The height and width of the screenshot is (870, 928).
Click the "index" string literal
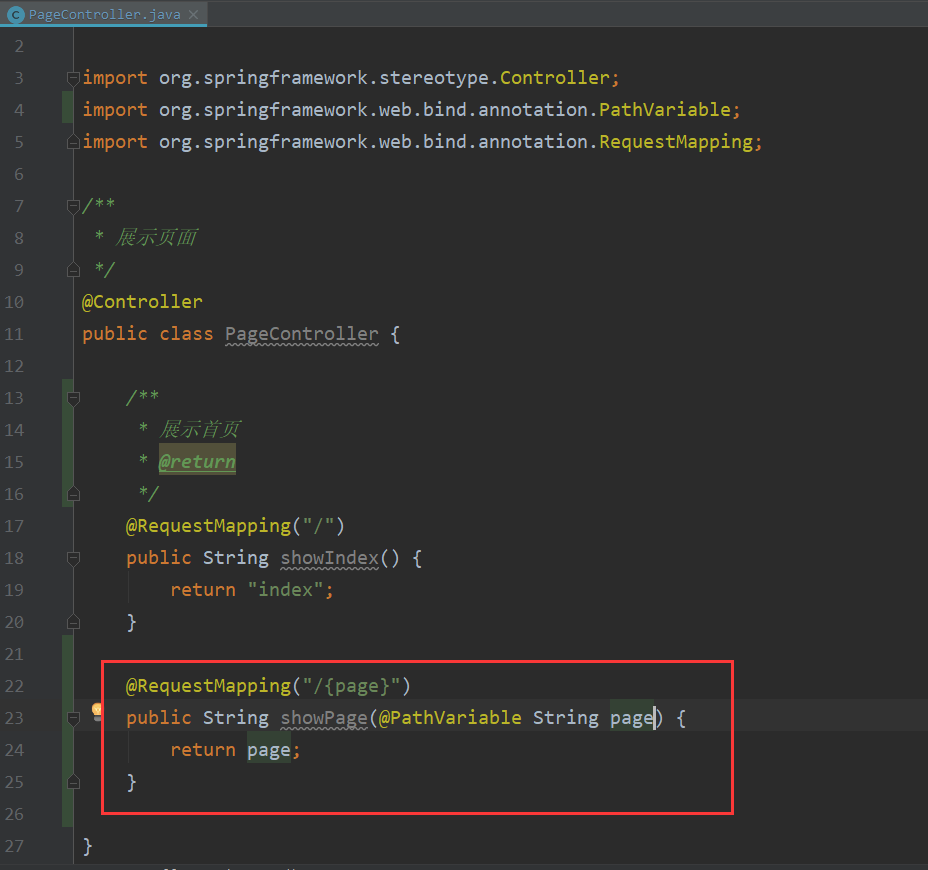coord(286,590)
